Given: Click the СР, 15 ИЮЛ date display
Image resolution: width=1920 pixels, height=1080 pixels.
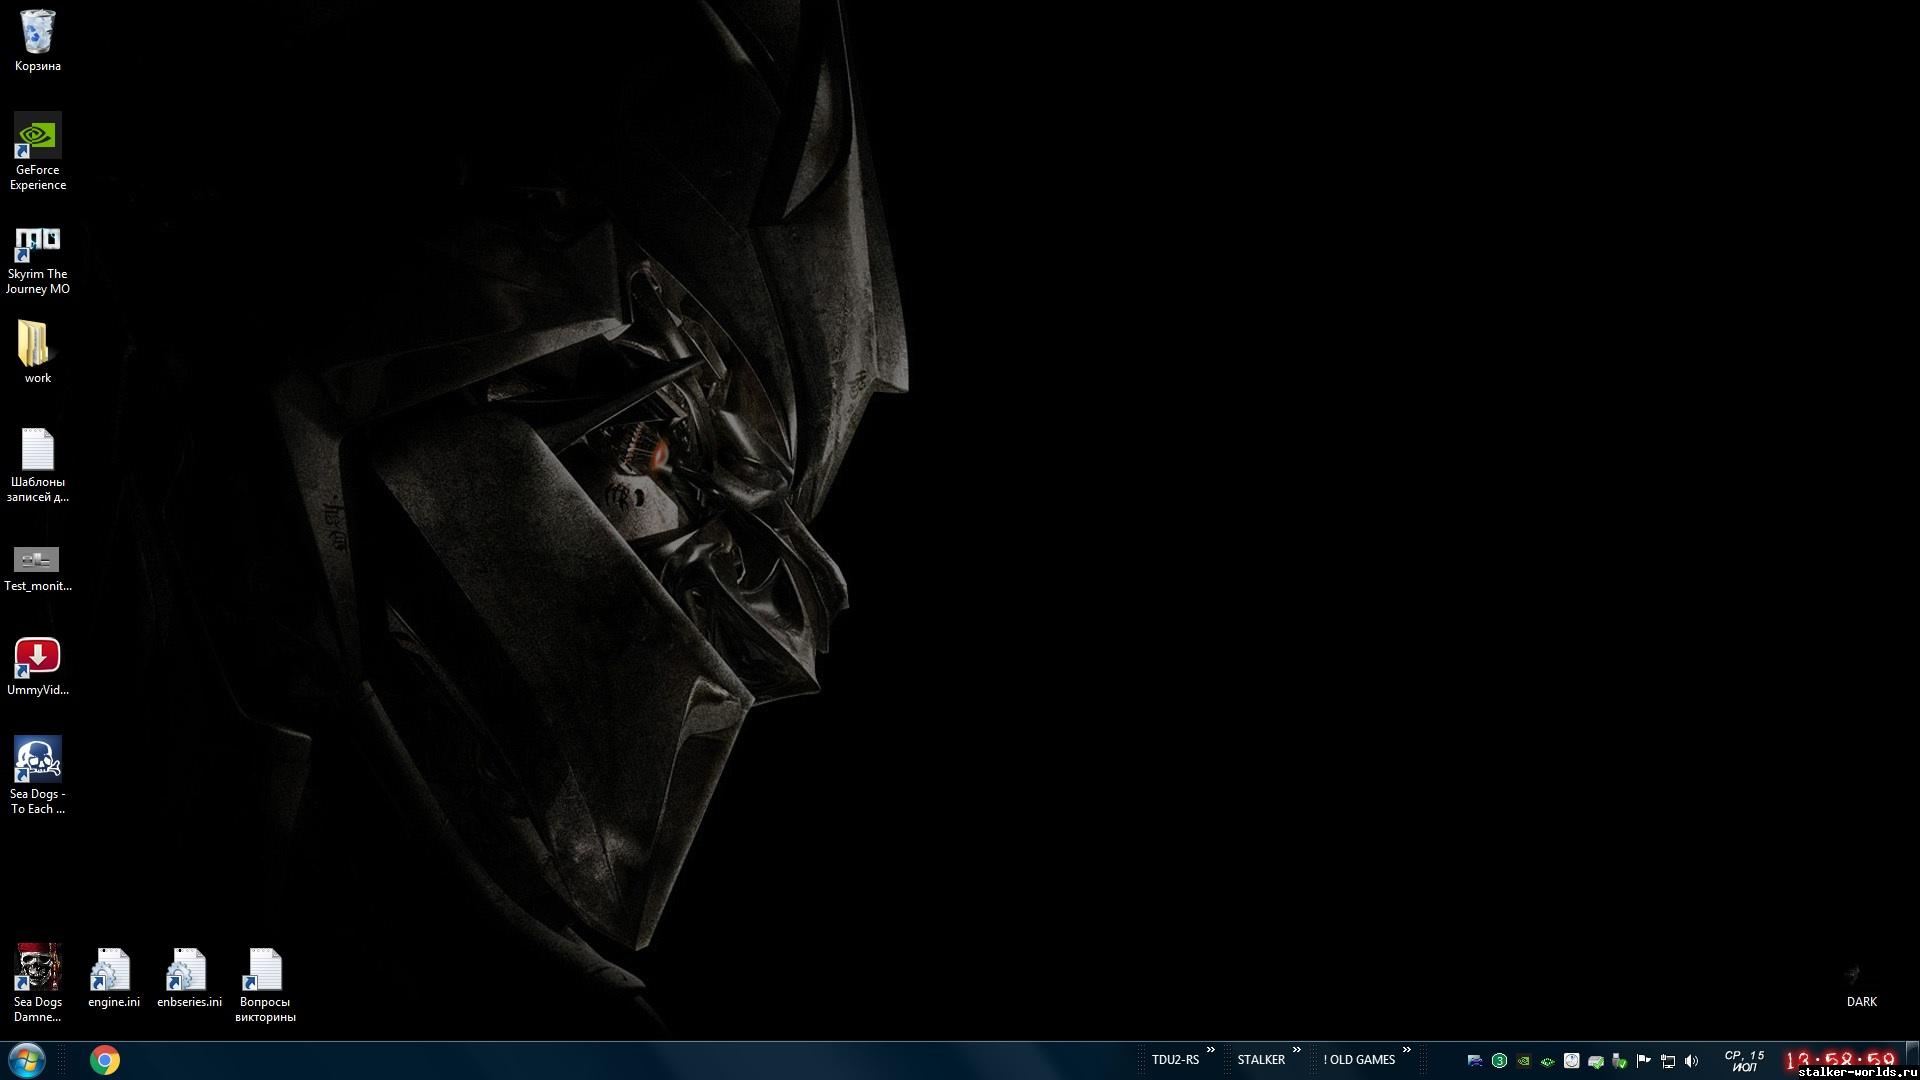Looking at the screenshot, I should (1744, 1061).
